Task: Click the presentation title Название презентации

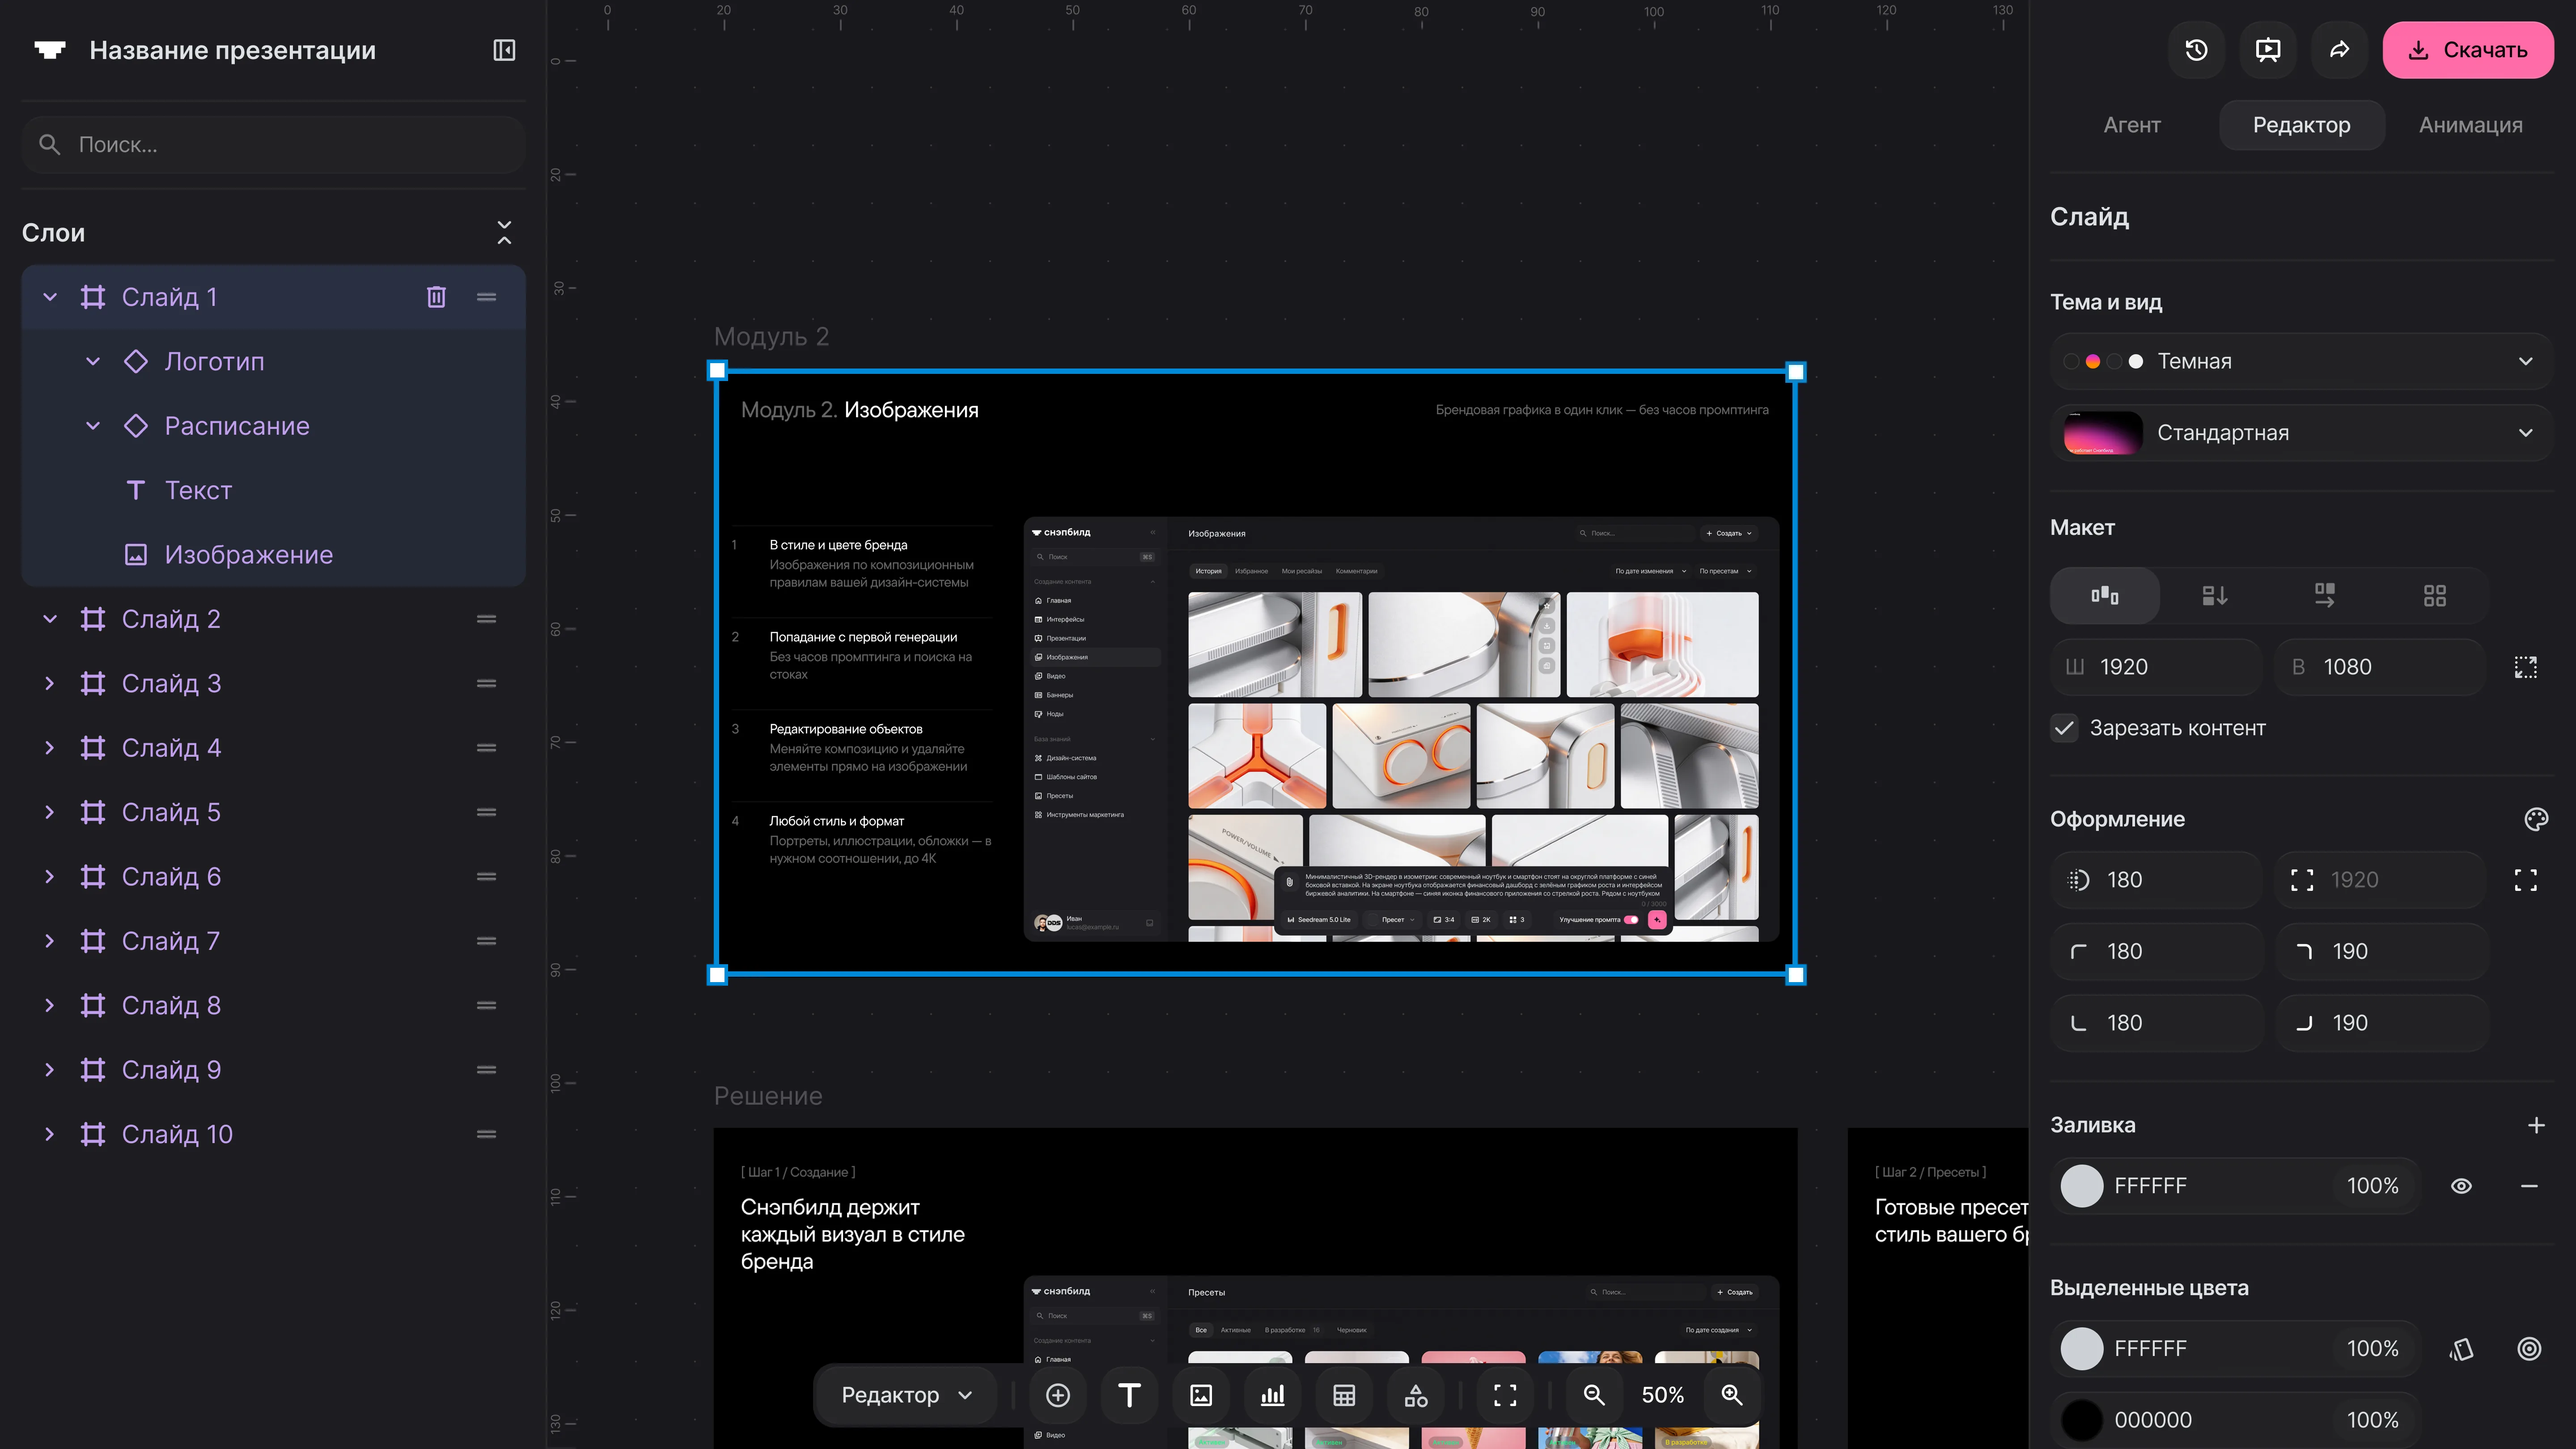Action: coord(233,50)
